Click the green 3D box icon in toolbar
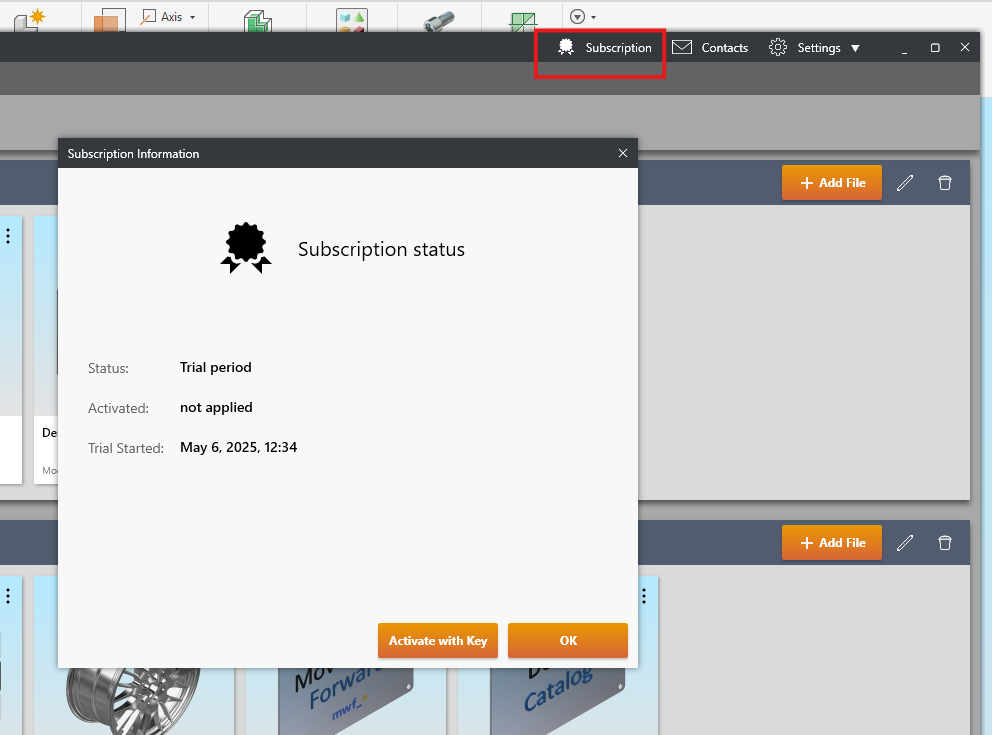 tap(258, 20)
